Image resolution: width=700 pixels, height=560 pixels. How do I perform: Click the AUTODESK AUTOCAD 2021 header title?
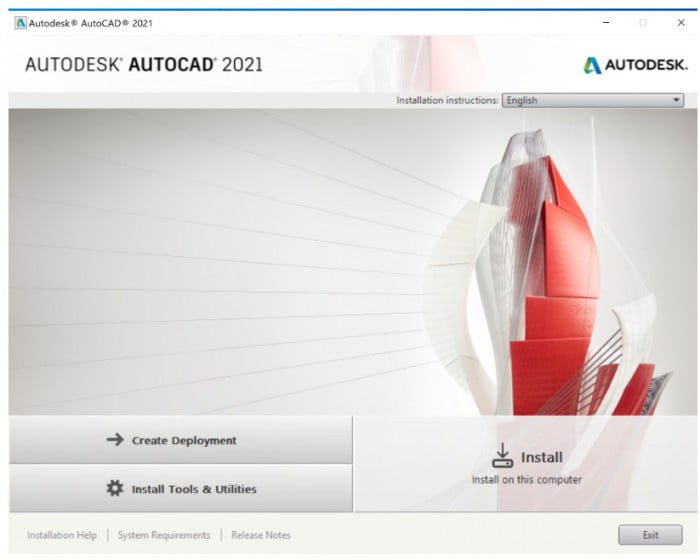pos(144,64)
